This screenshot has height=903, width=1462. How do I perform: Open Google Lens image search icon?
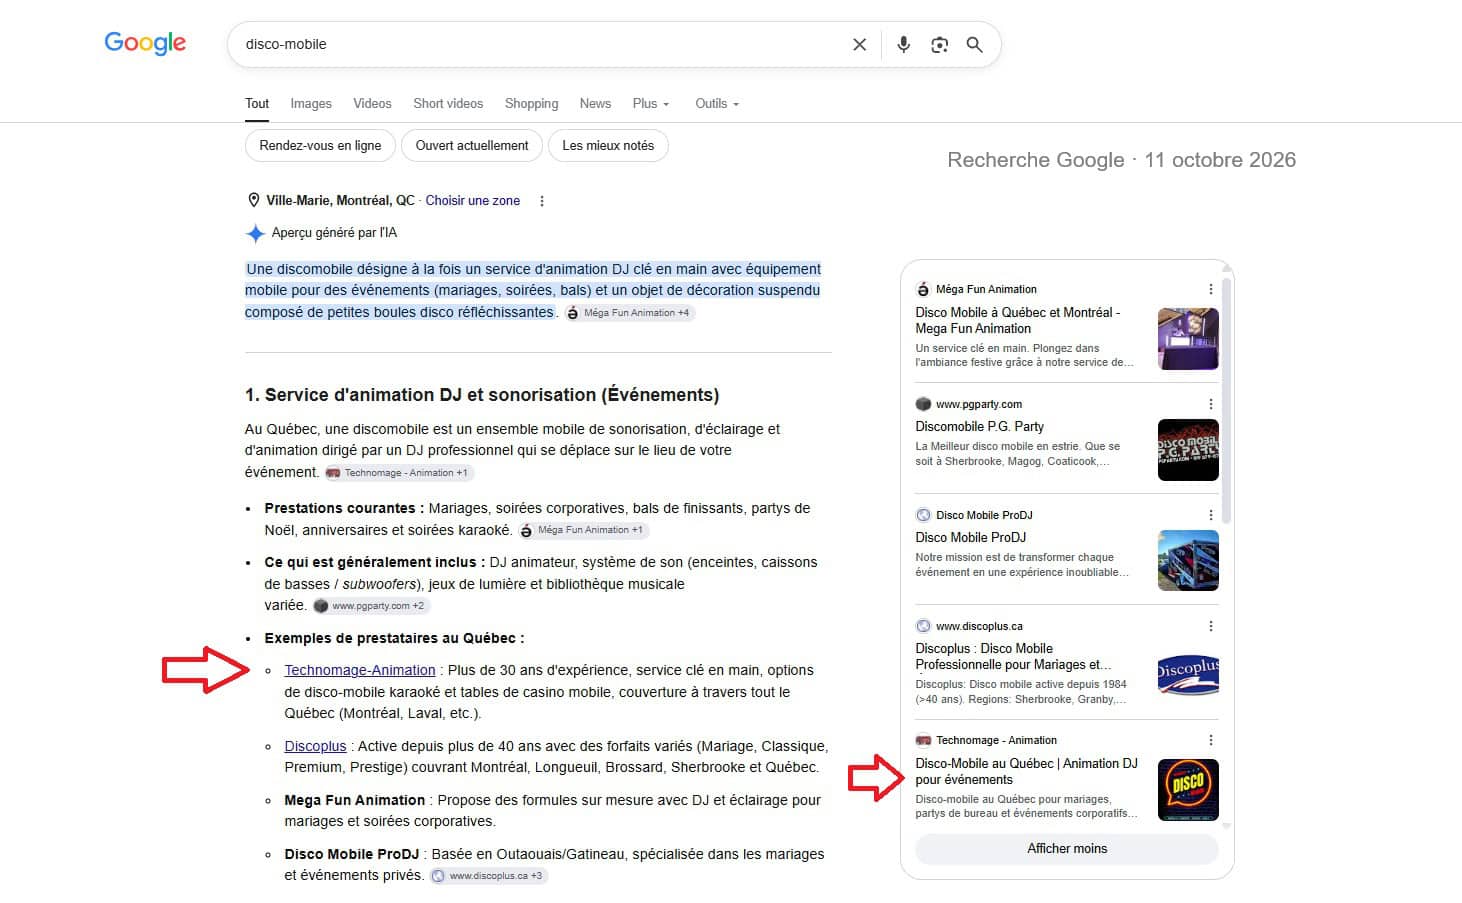pos(939,44)
